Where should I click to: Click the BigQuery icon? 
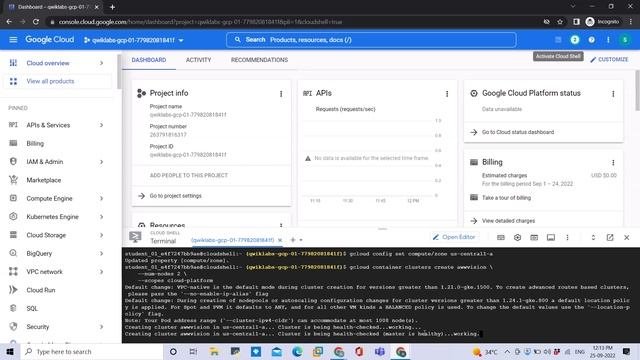13,253
